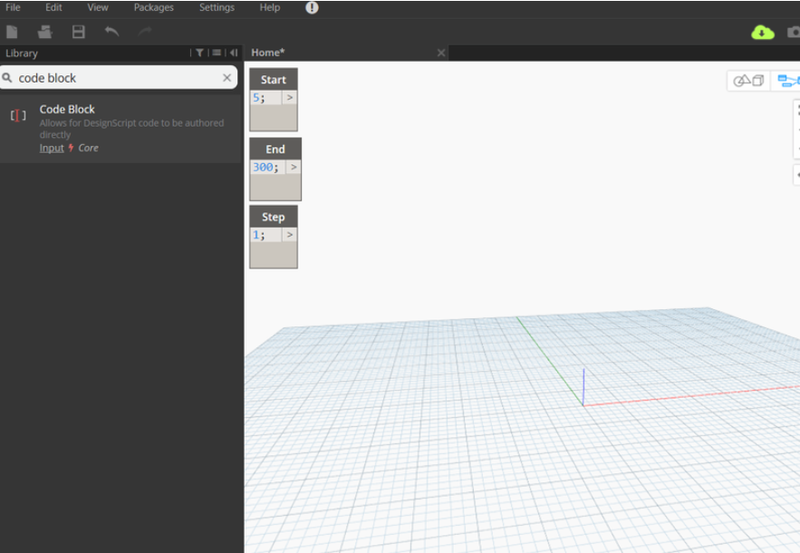
Task: Click the library filter funnel icon
Action: click(x=199, y=53)
